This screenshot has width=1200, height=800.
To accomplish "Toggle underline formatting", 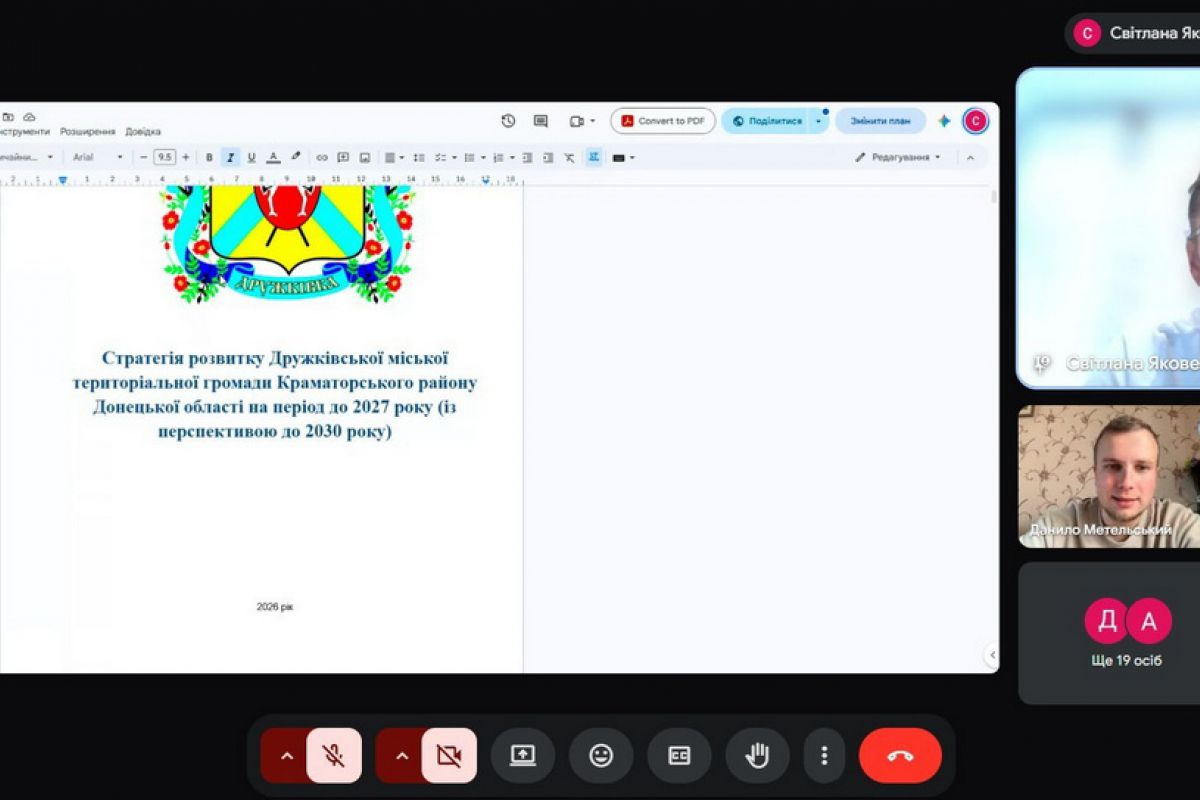I will tap(251, 157).
